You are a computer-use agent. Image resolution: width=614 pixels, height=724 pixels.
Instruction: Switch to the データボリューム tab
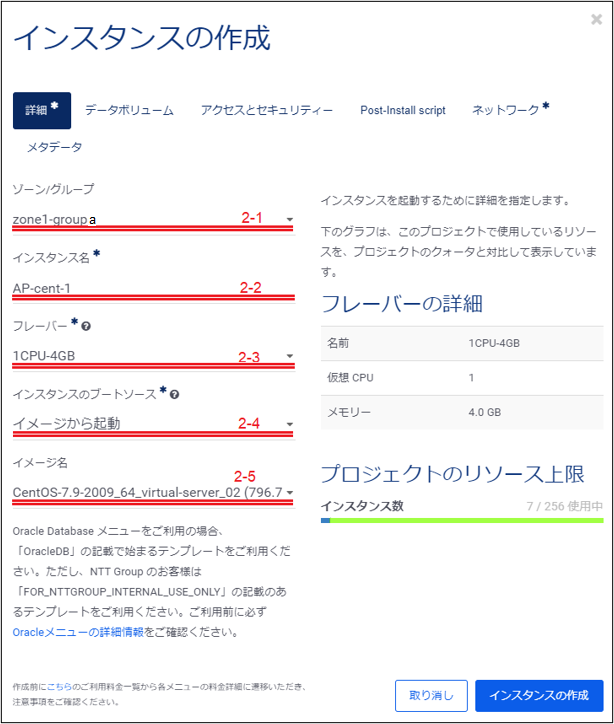(129, 110)
